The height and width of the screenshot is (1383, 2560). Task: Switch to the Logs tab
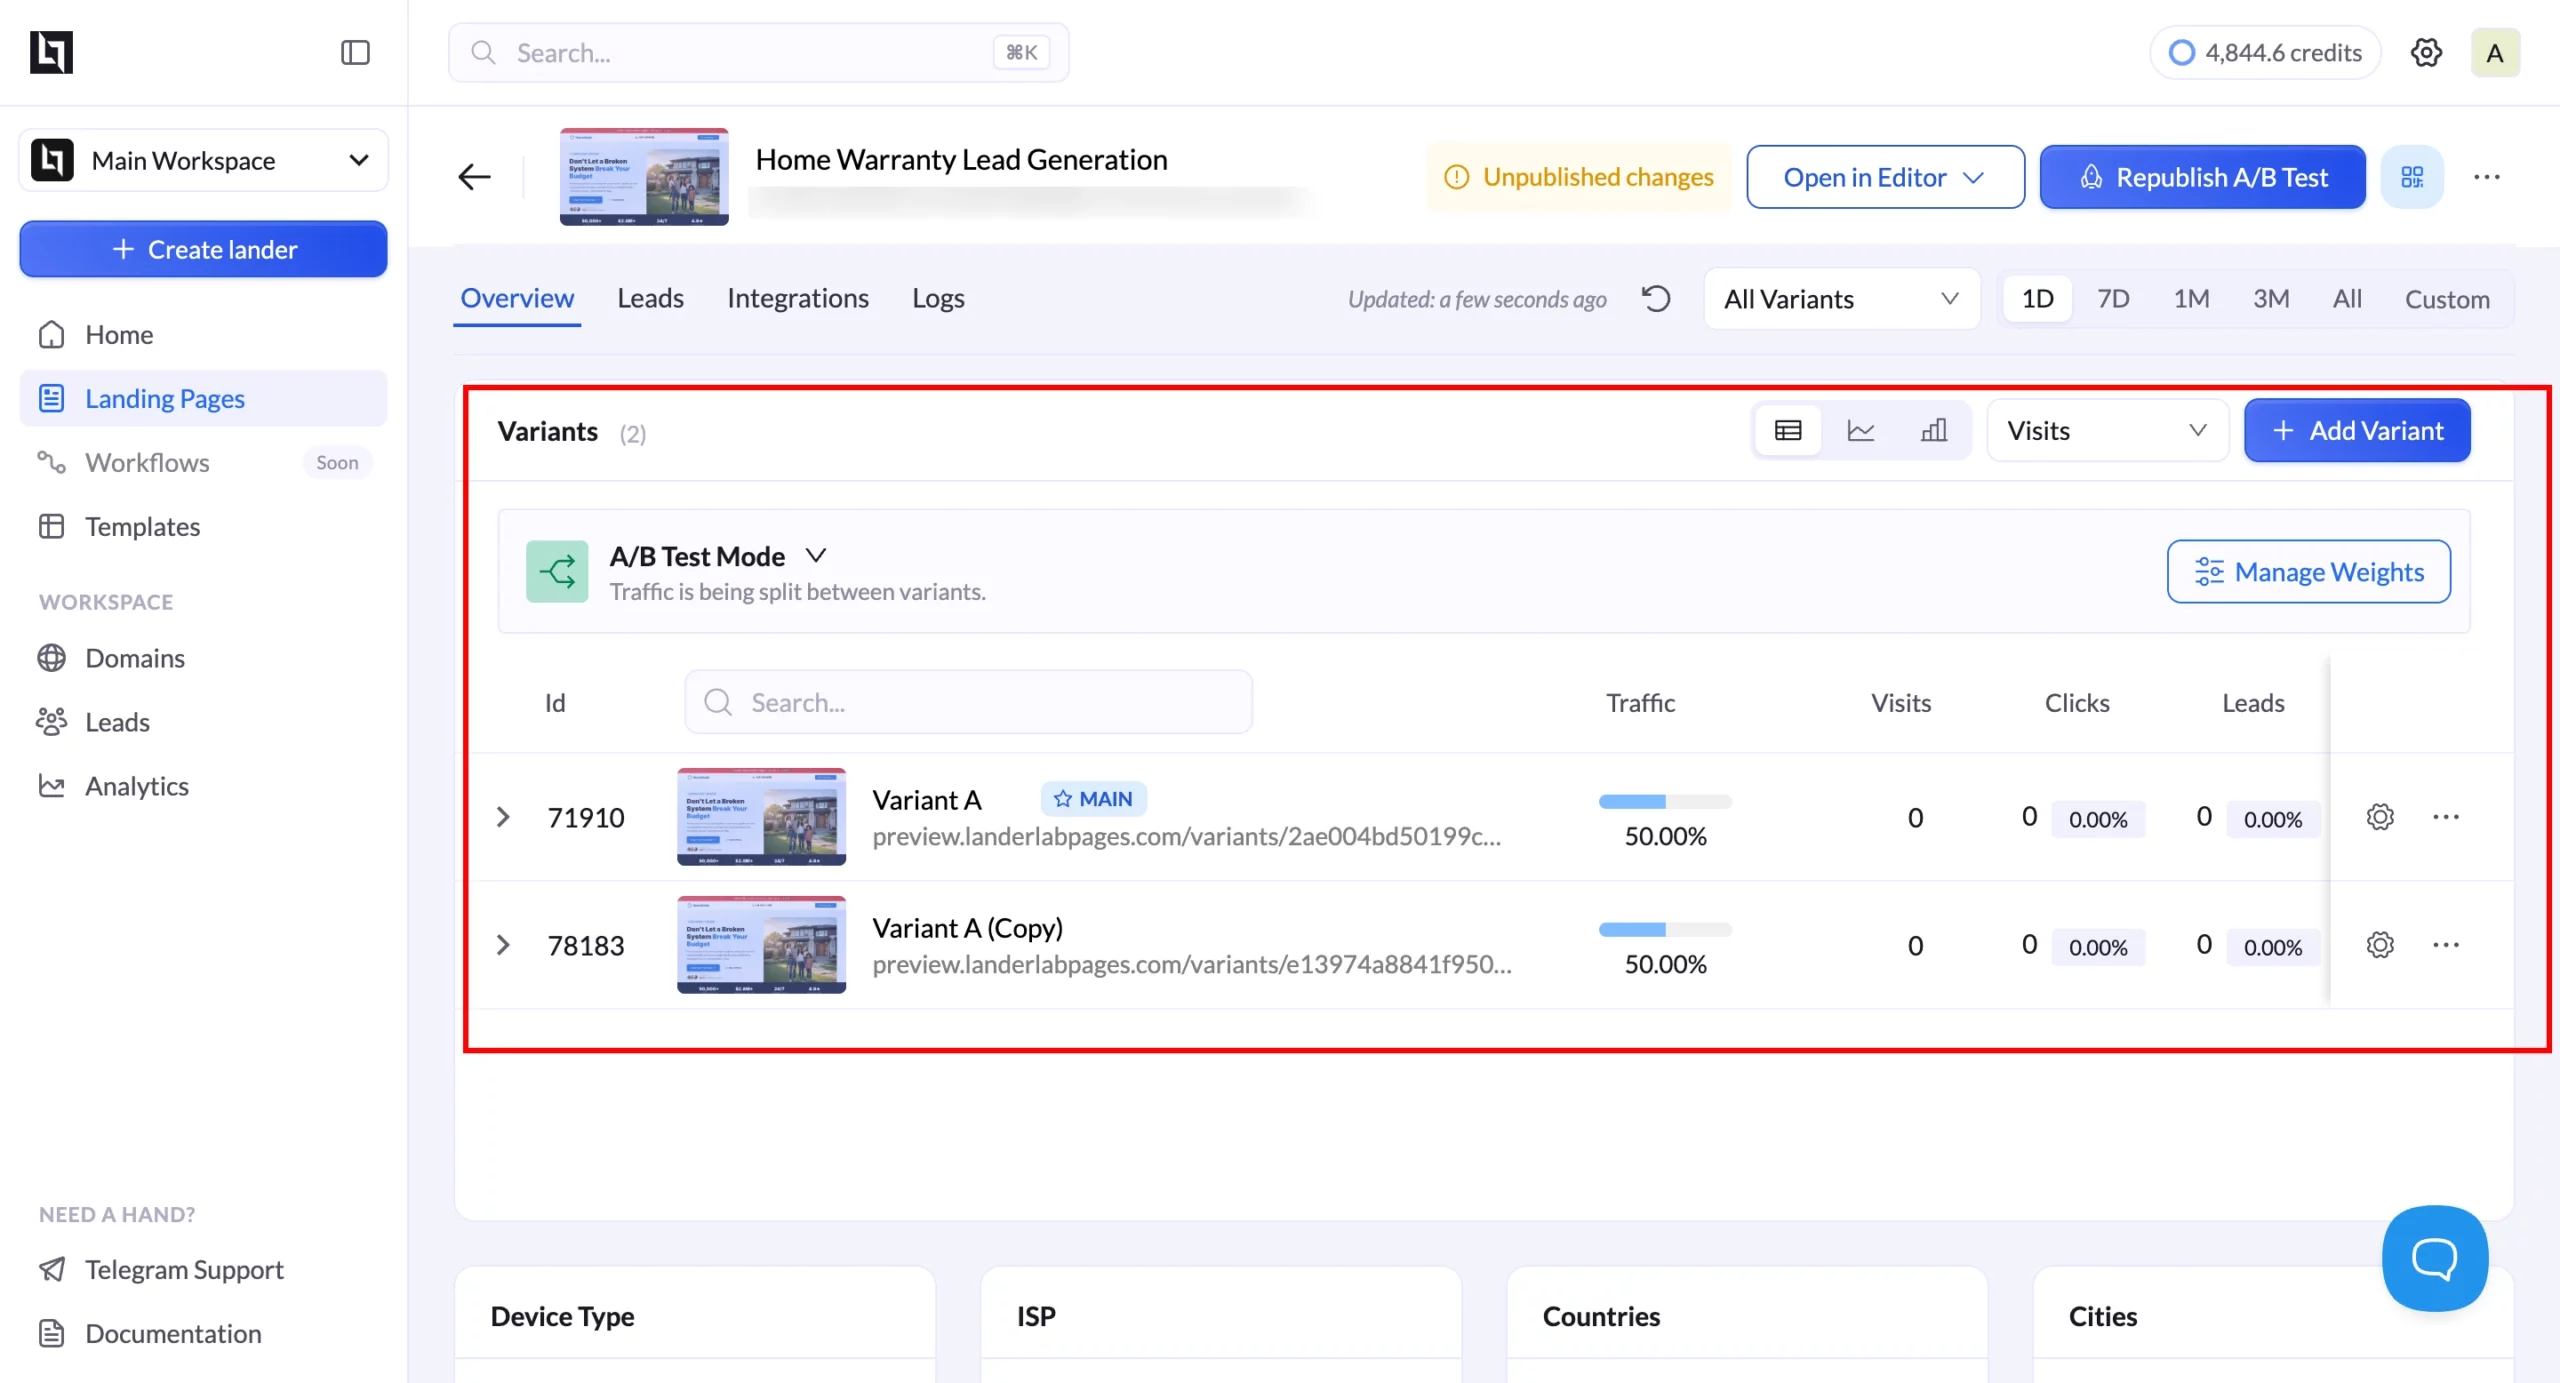point(938,298)
